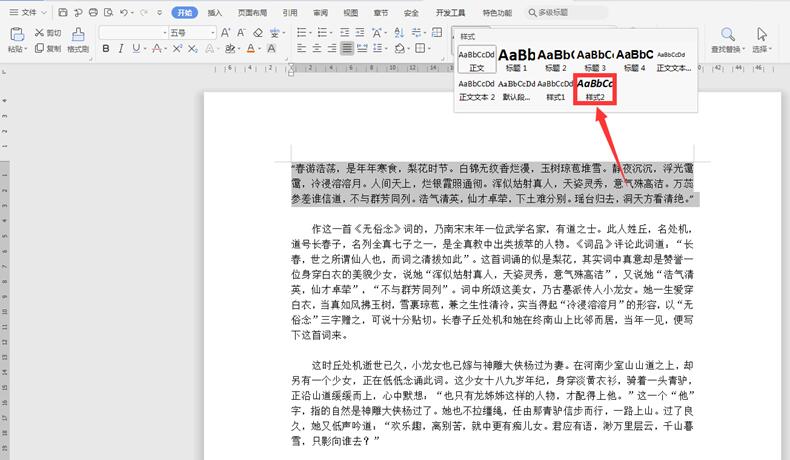Click the Undo arrow icon
Image resolution: width=790 pixels, height=460 pixels.
[x=126, y=13]
